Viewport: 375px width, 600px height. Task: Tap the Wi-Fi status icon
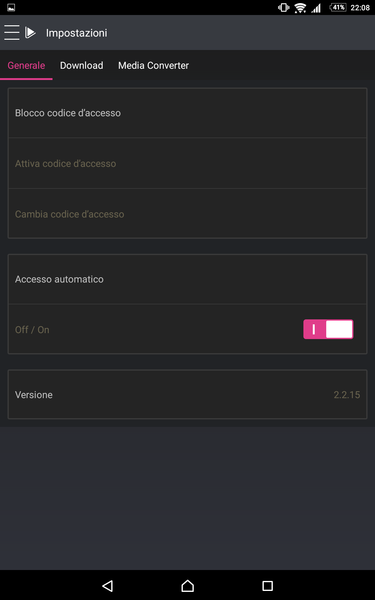coord(300,8)
